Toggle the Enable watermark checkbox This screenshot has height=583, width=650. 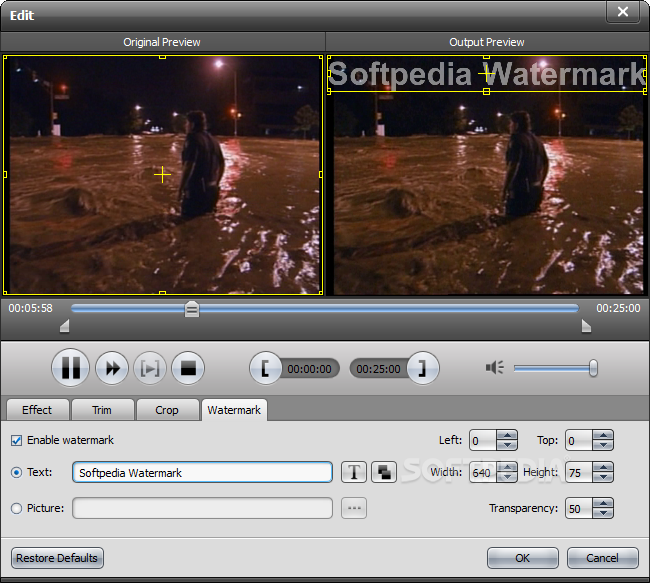16,440
